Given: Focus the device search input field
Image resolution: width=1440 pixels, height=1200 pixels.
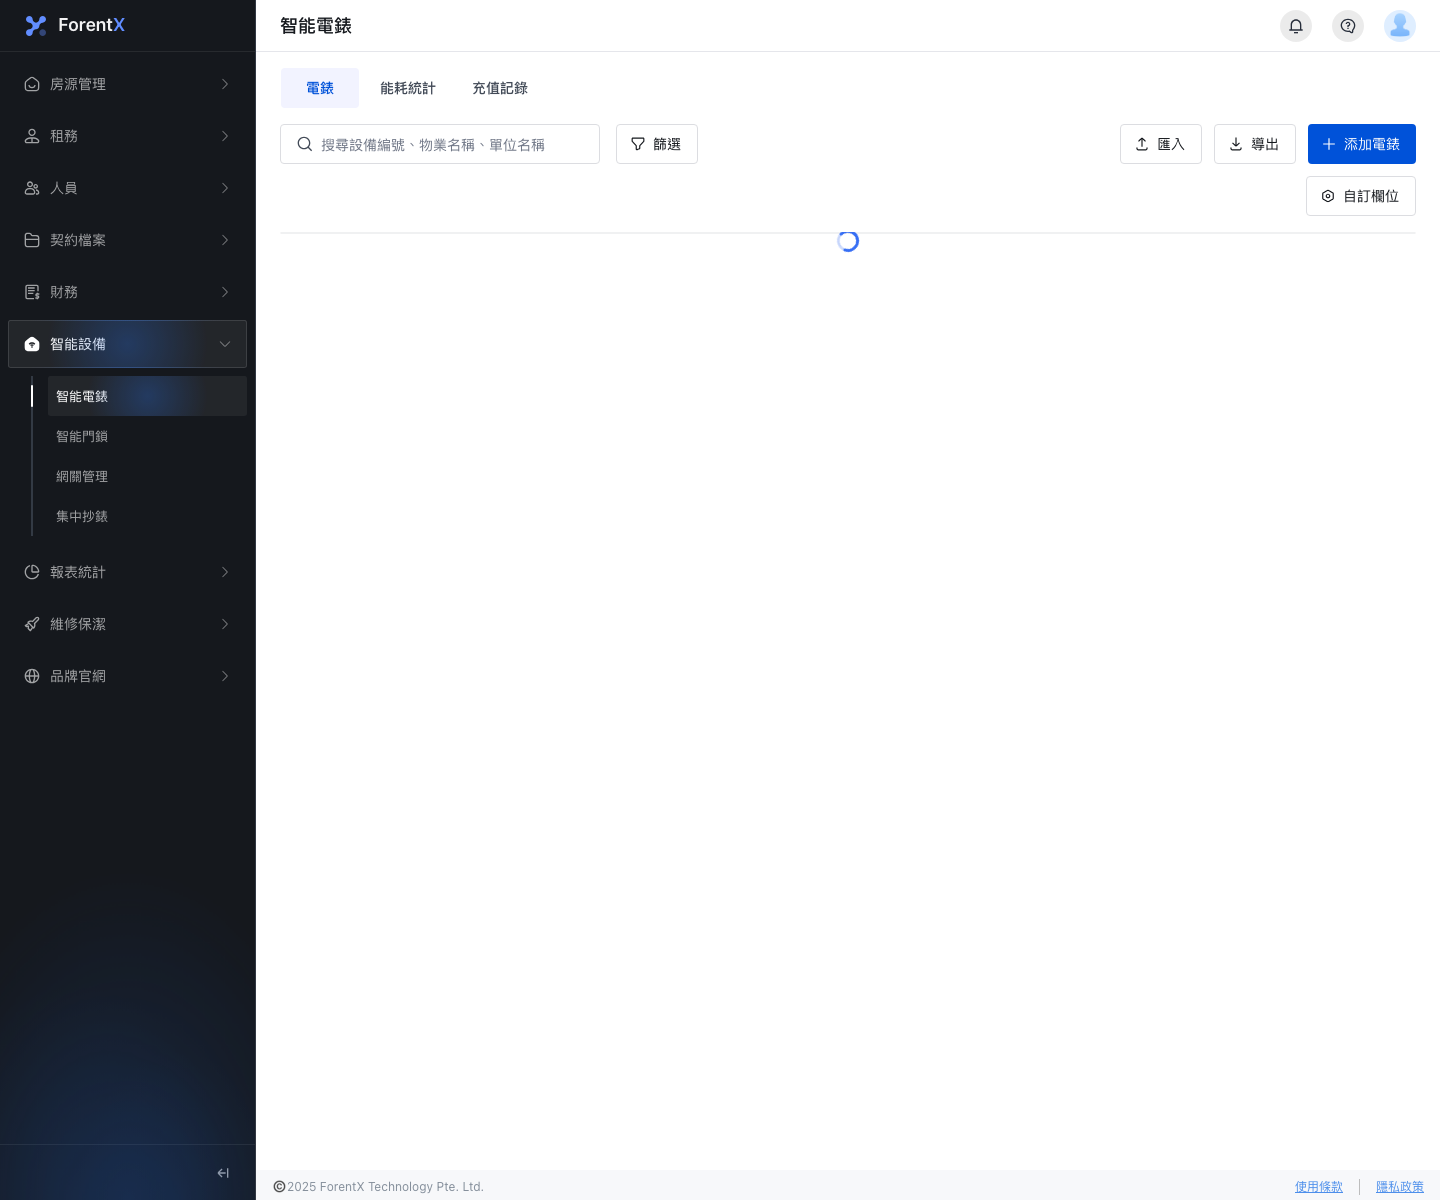Looking at the screenshot, I should (x=440, y=144).
